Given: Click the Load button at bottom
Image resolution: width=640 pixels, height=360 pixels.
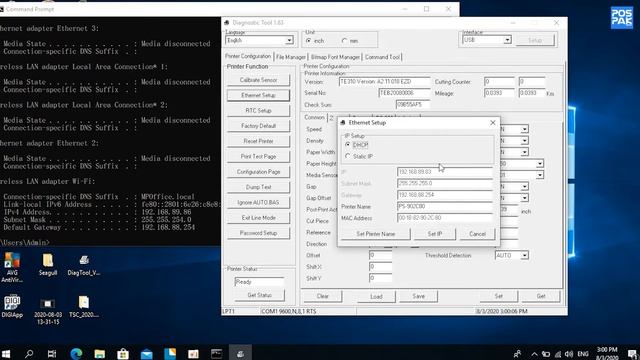Looking at the screenshot, I should click(376, 296).
